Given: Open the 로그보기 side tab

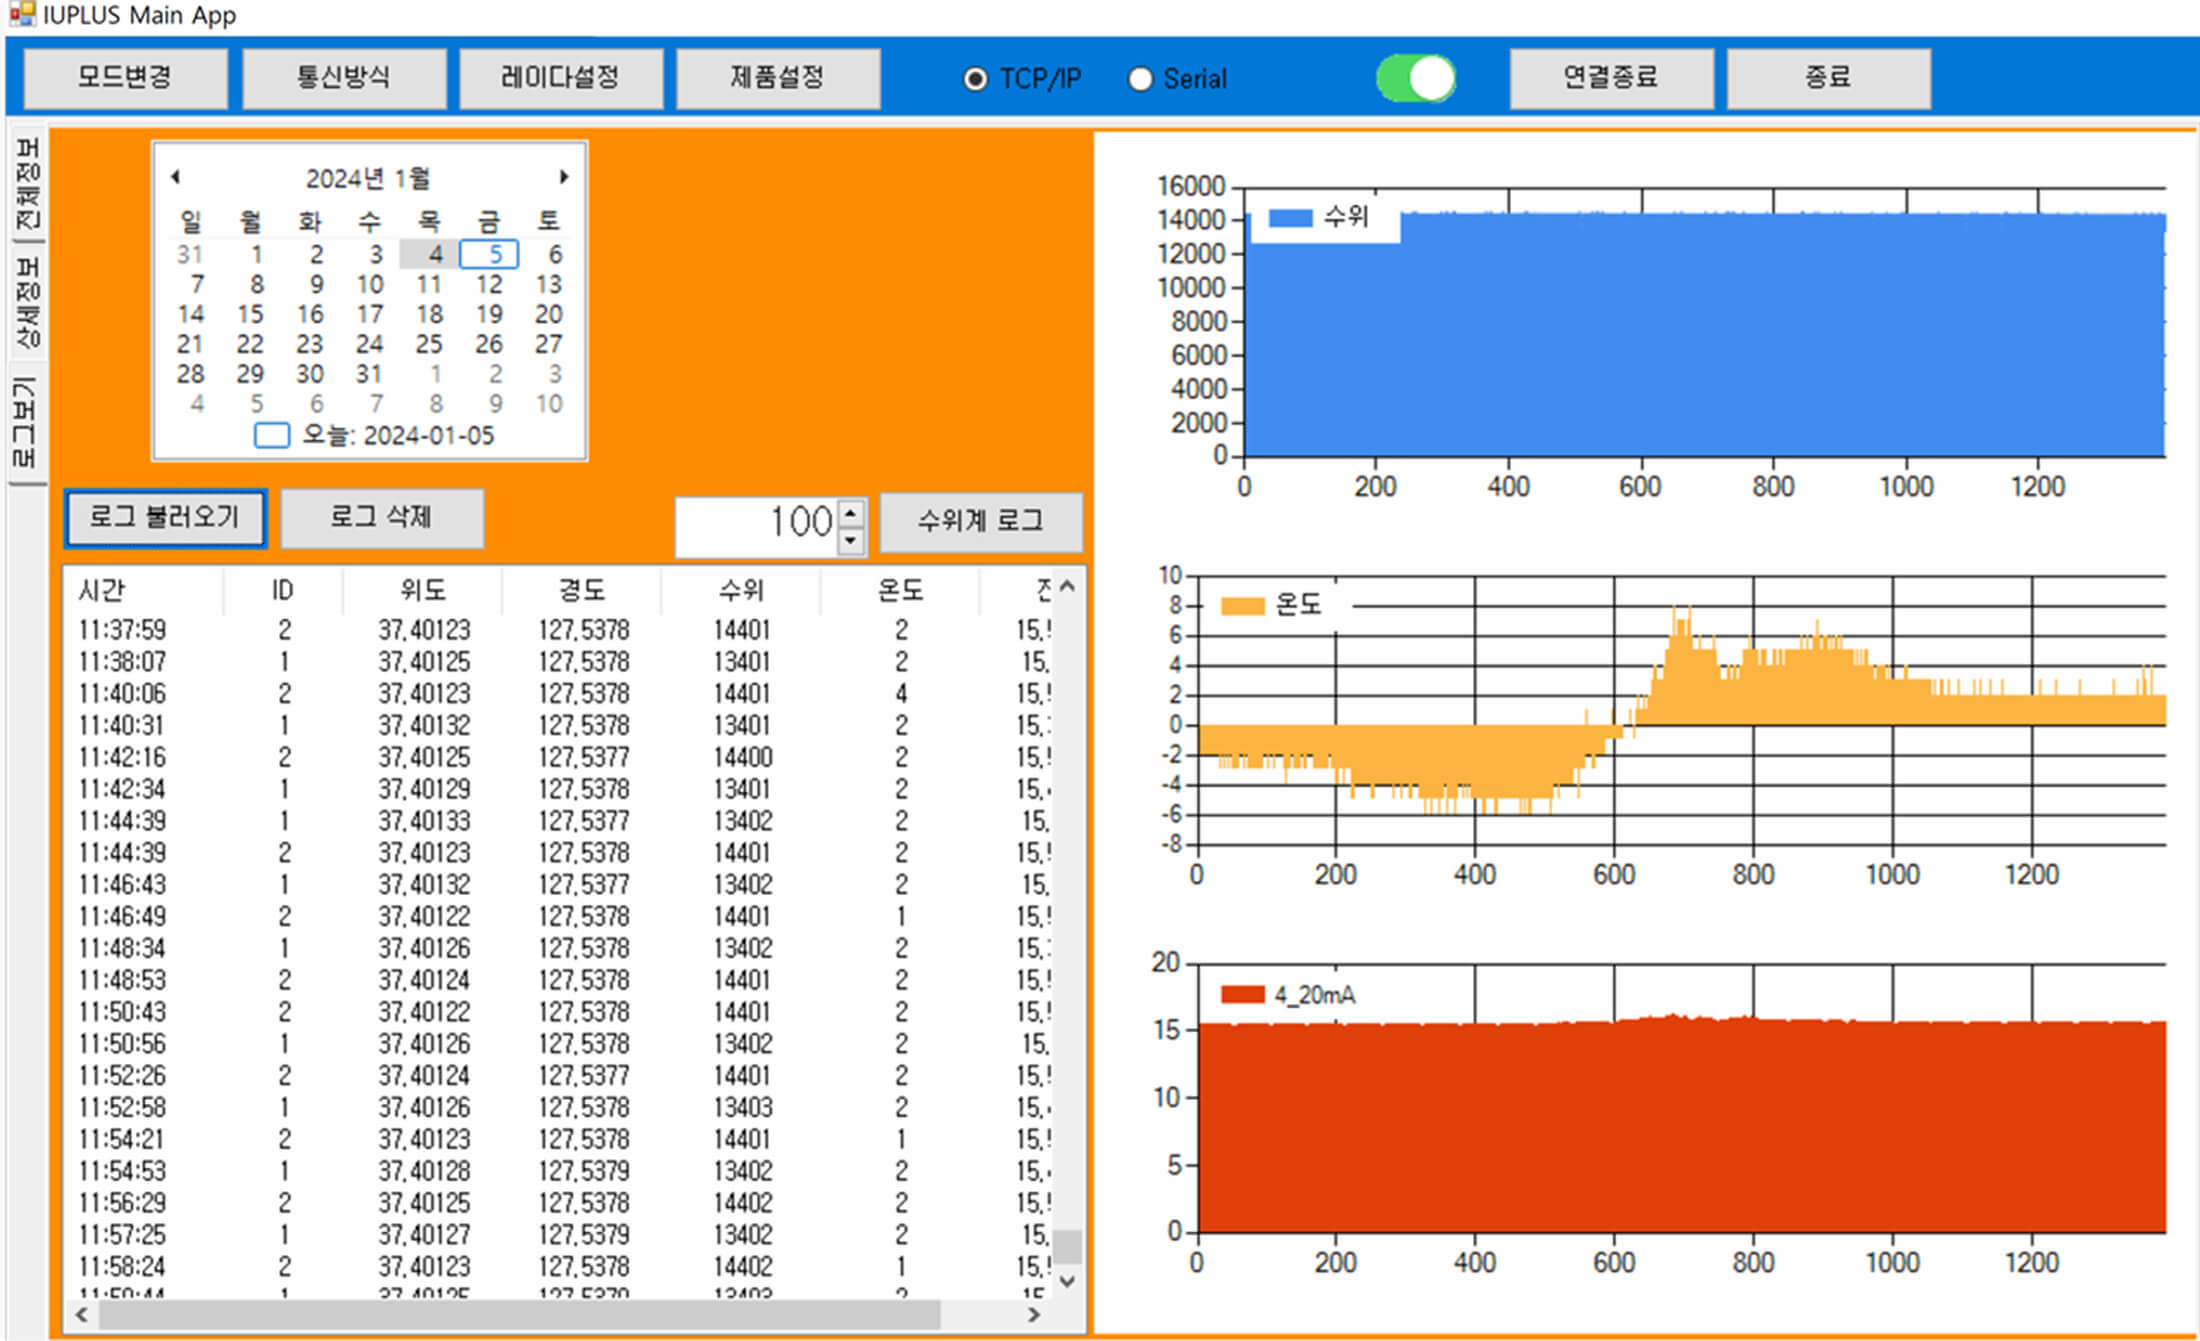Looking at the screenshot, I should [26, 422].
